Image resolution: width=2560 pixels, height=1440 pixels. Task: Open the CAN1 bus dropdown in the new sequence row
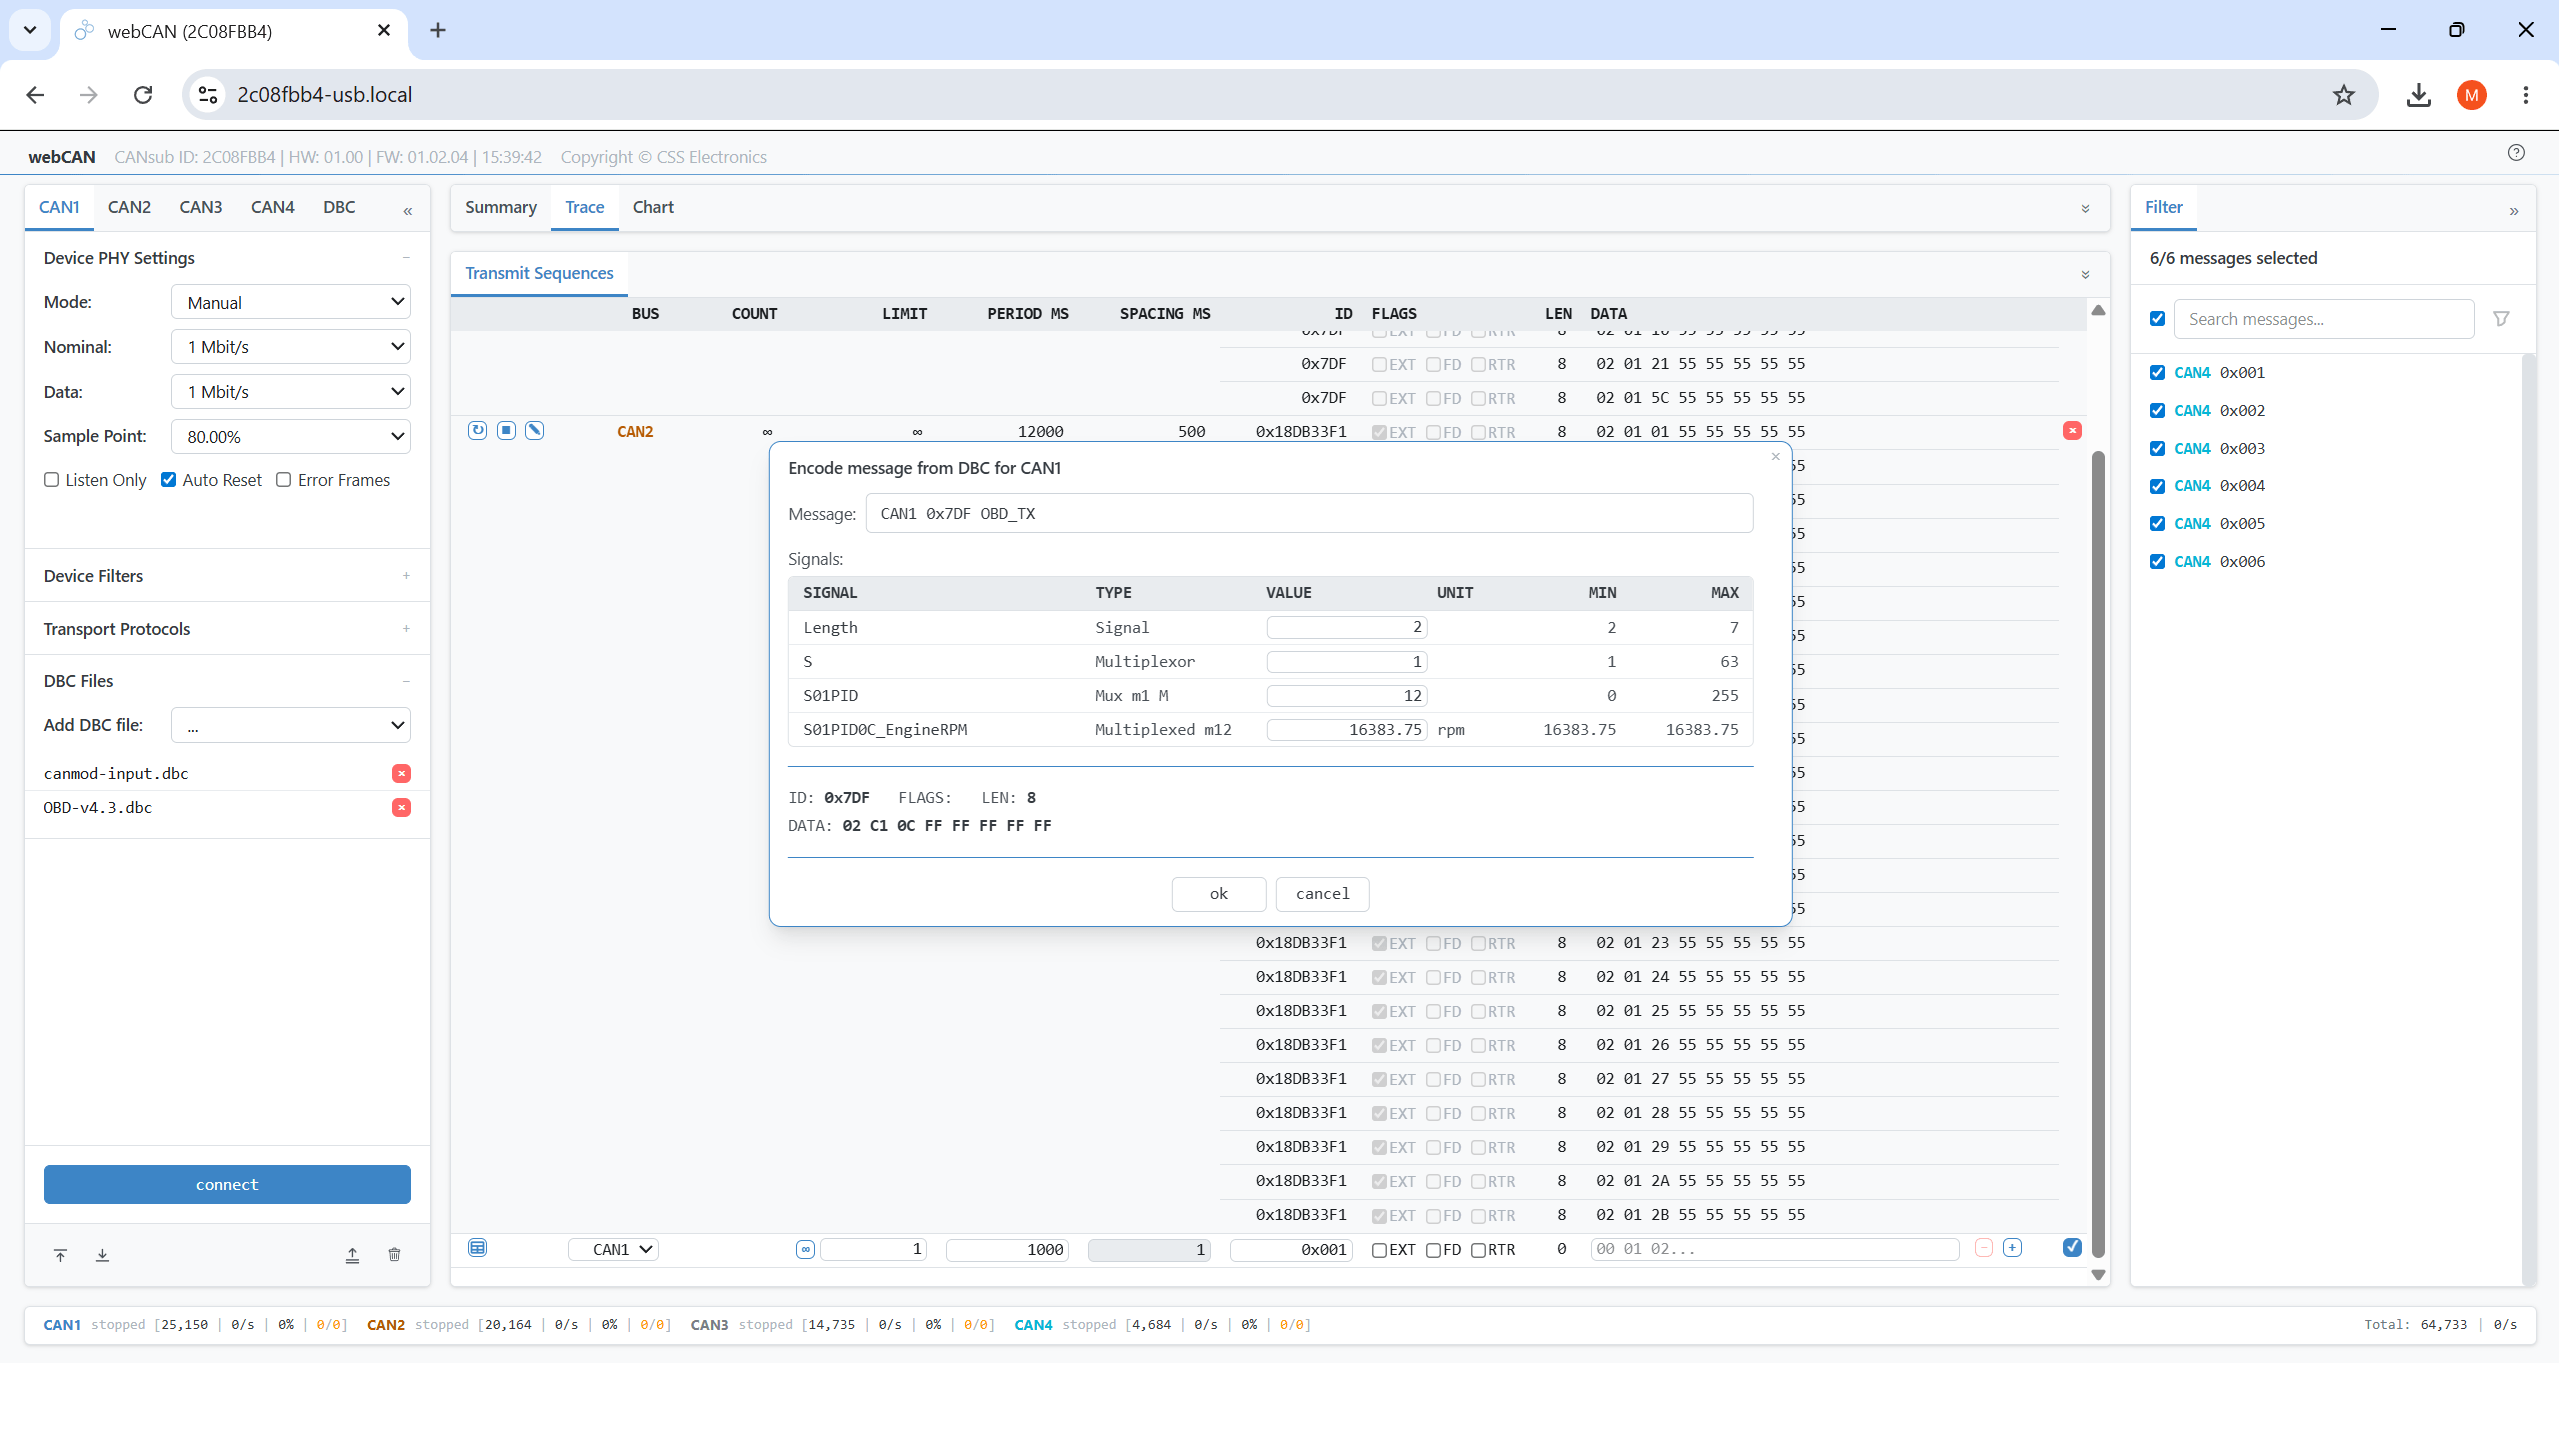coord(614,1249)
